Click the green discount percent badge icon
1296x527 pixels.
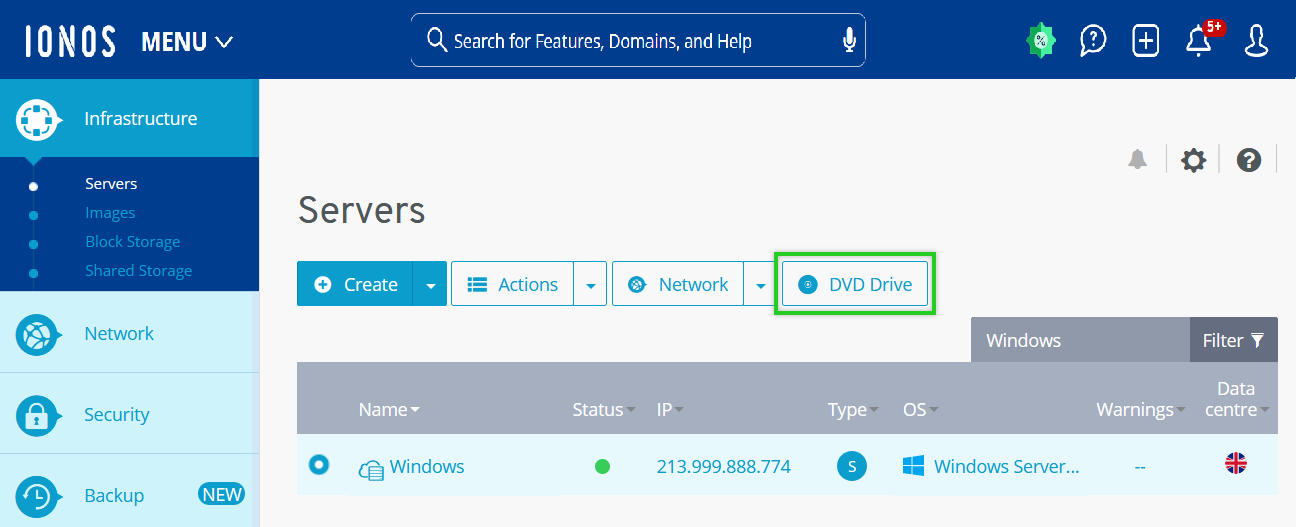pos(1041,41)
